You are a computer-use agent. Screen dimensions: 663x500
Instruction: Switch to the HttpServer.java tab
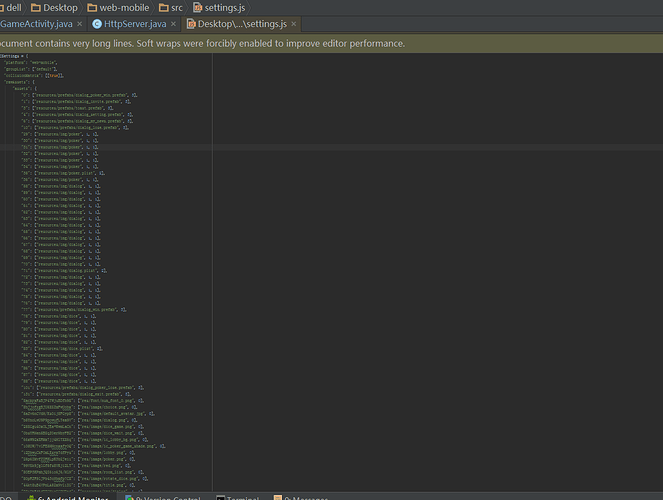coord(135,24)
